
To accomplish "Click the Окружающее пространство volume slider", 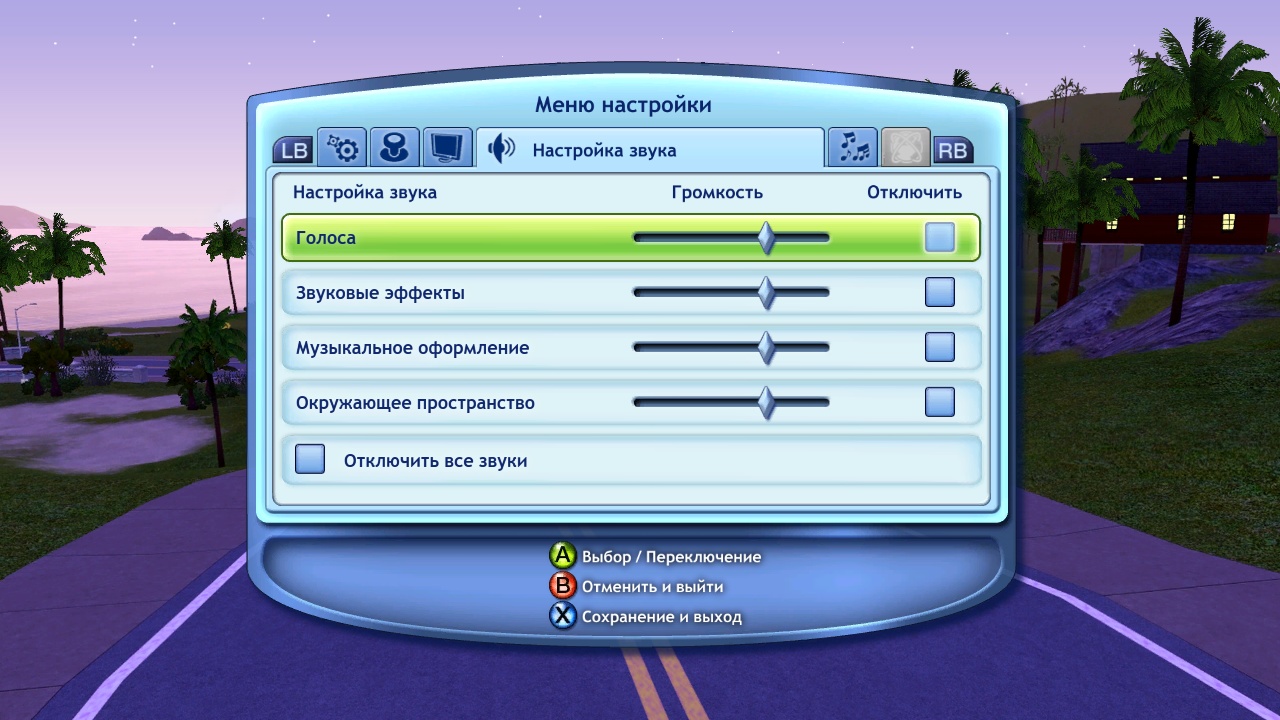I will 732,403.
